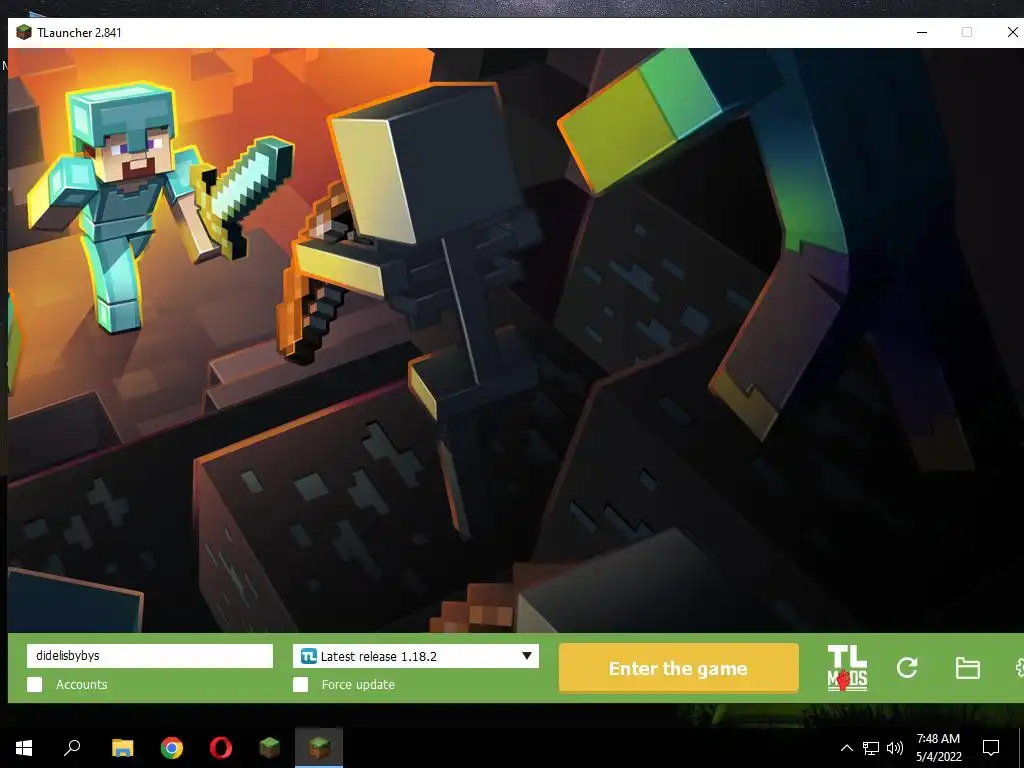Screen dimensions: 1024x768
Task: Show hidden system tray icons
Action: [x=846, y=748]
